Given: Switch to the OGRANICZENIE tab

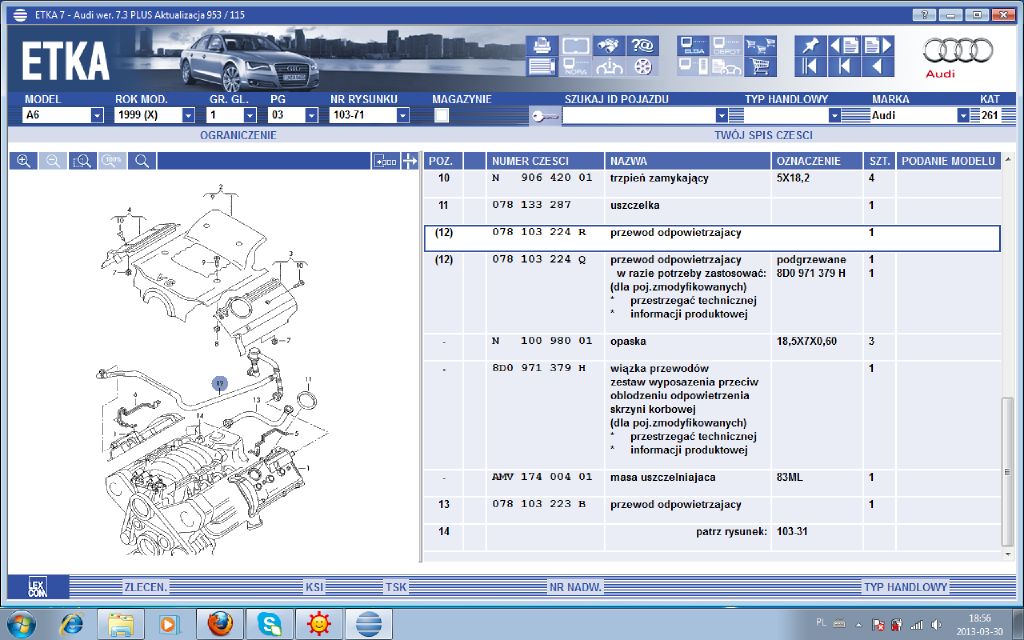Looking at the screenshot, I should [238, 135].
